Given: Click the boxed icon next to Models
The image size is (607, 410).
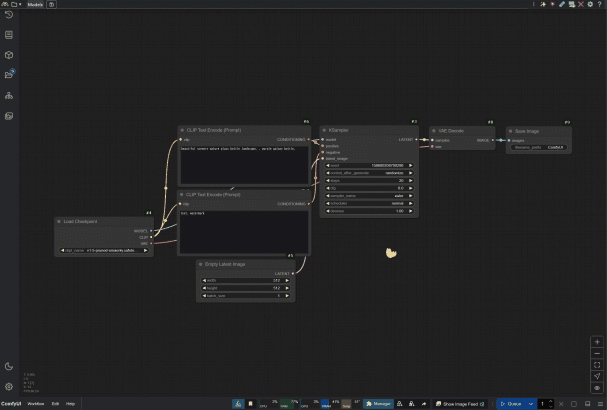Looking at the screenshot, I should tap(51, 4).
